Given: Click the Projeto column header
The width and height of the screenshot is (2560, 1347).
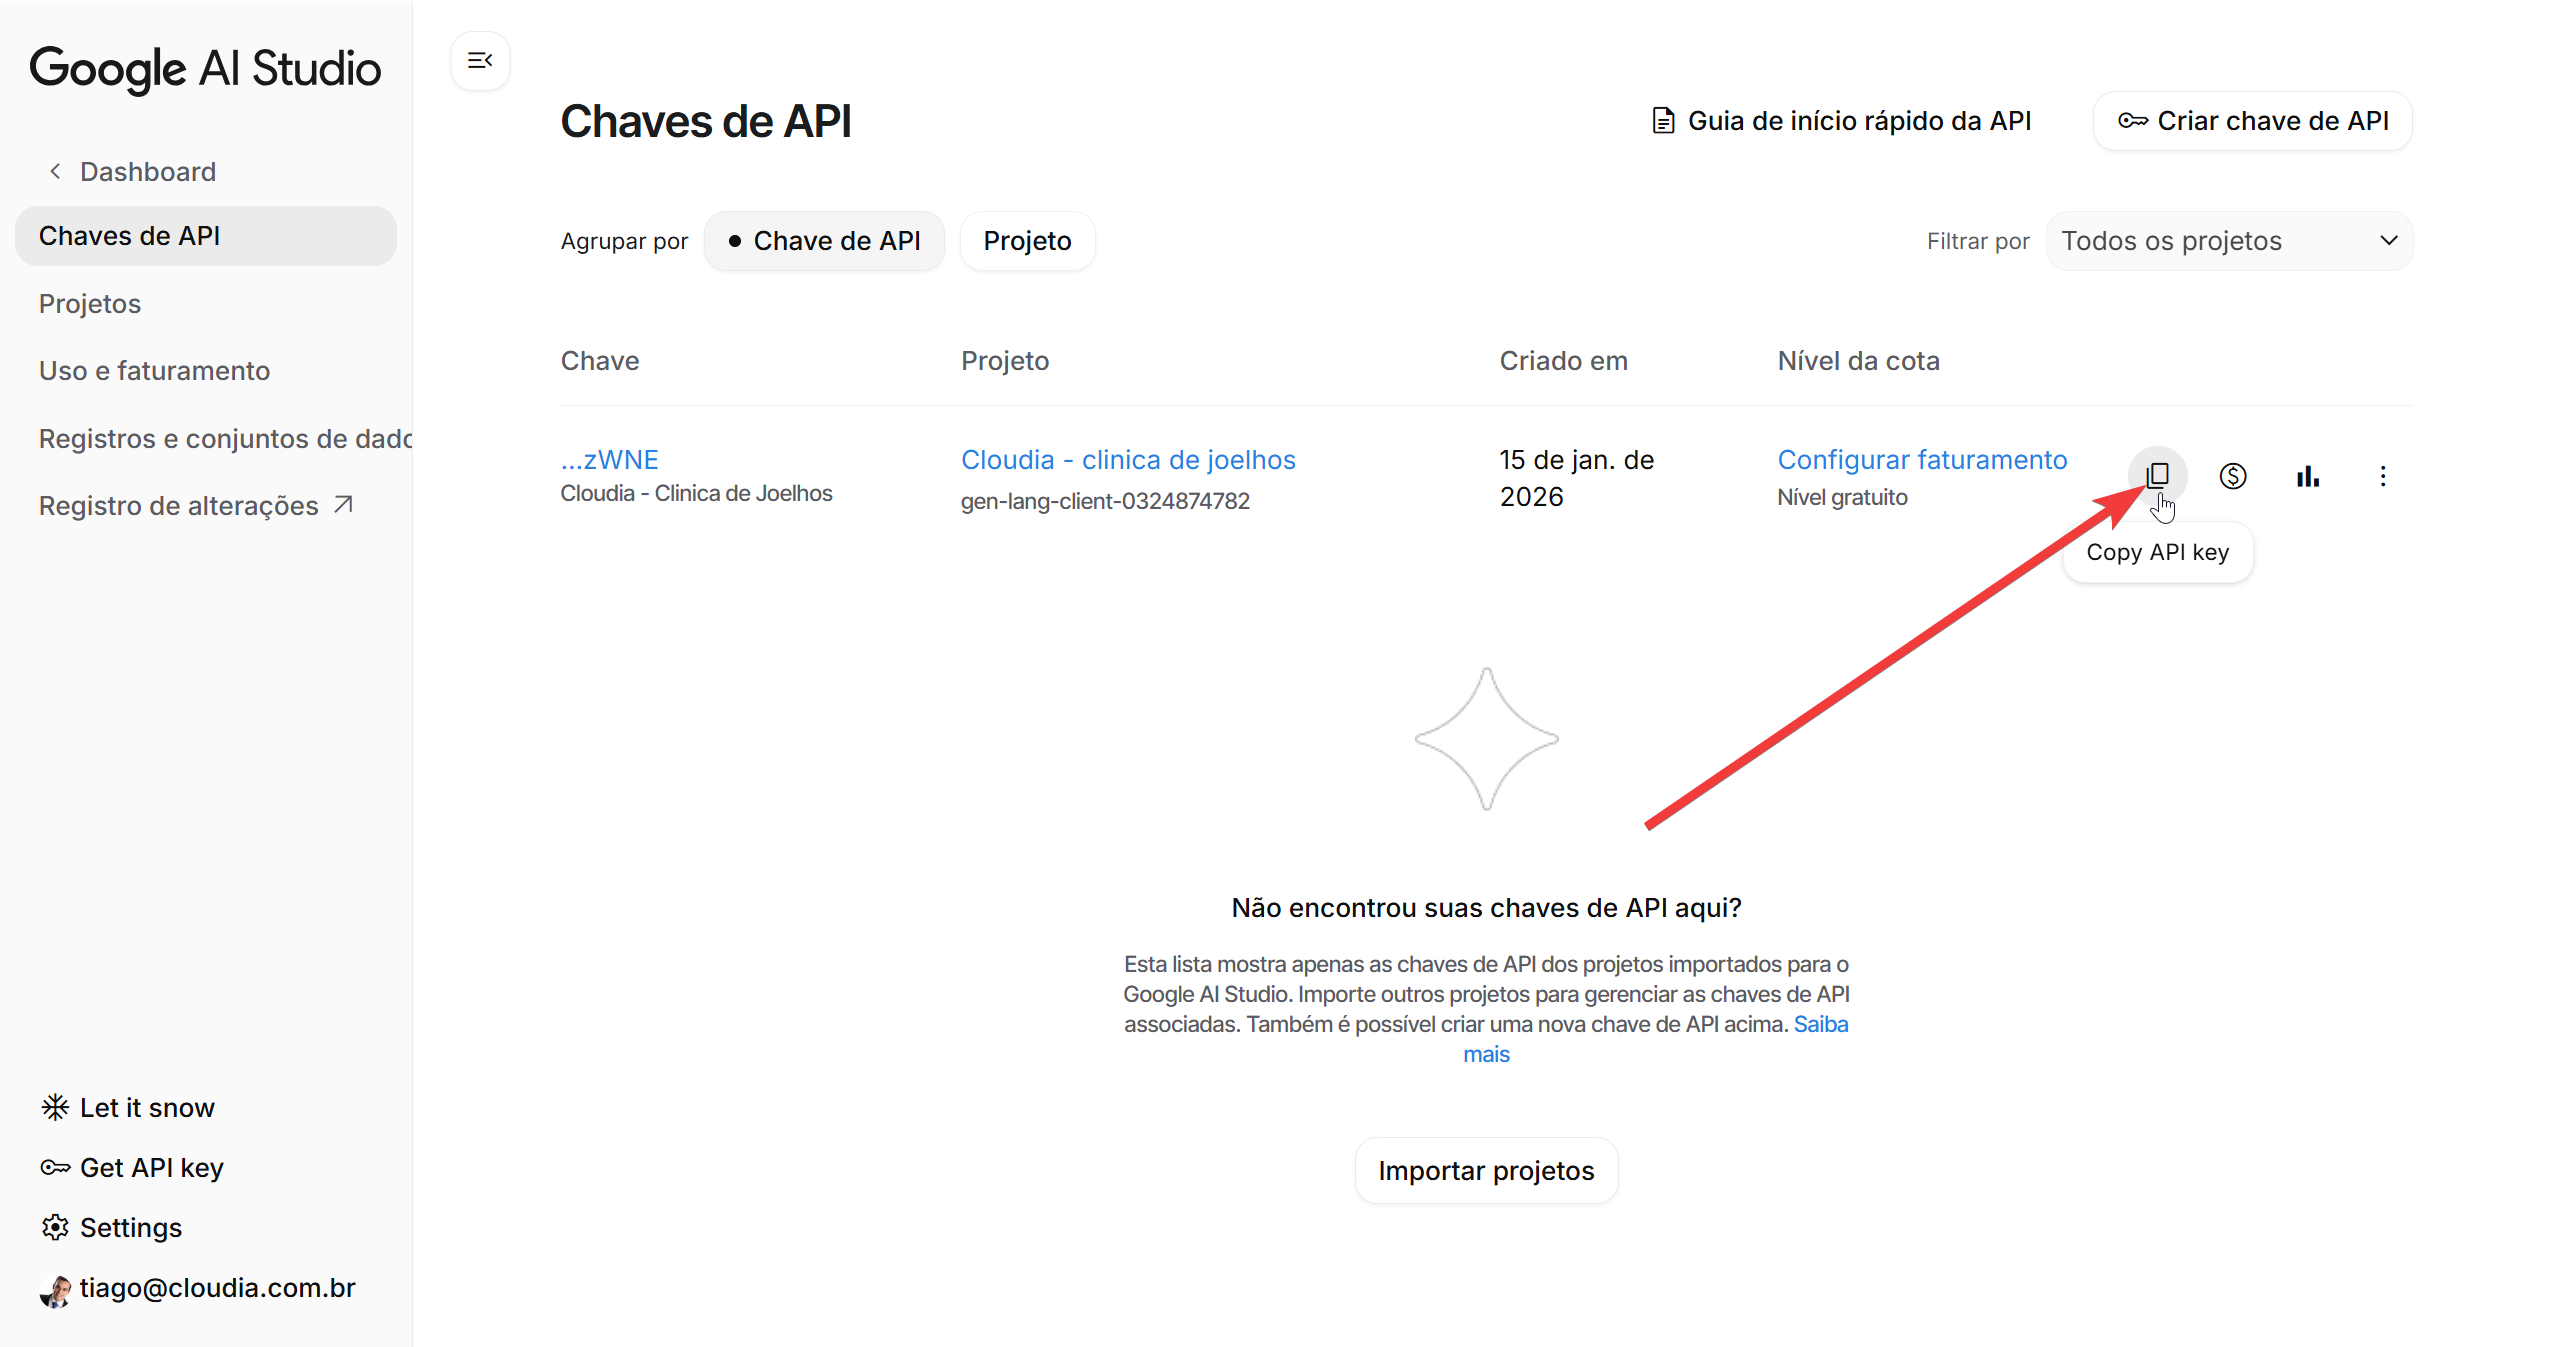Looking at the screenshot, I should (x=1005, y=361).
